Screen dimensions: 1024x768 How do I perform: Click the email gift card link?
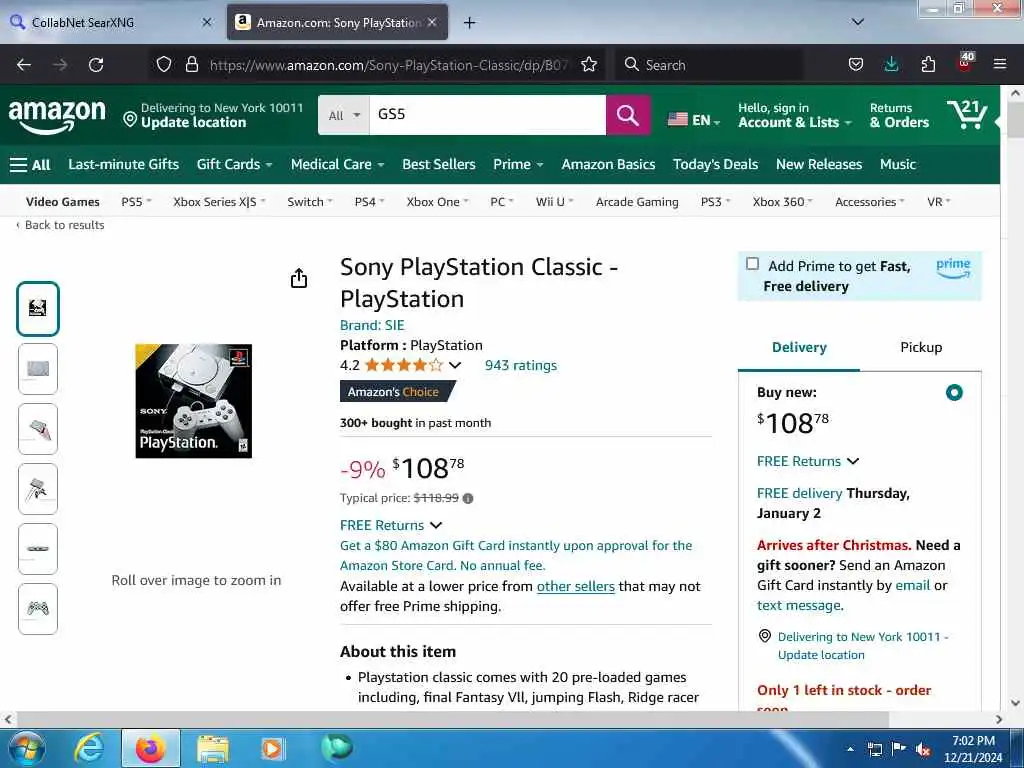(912, 585)
